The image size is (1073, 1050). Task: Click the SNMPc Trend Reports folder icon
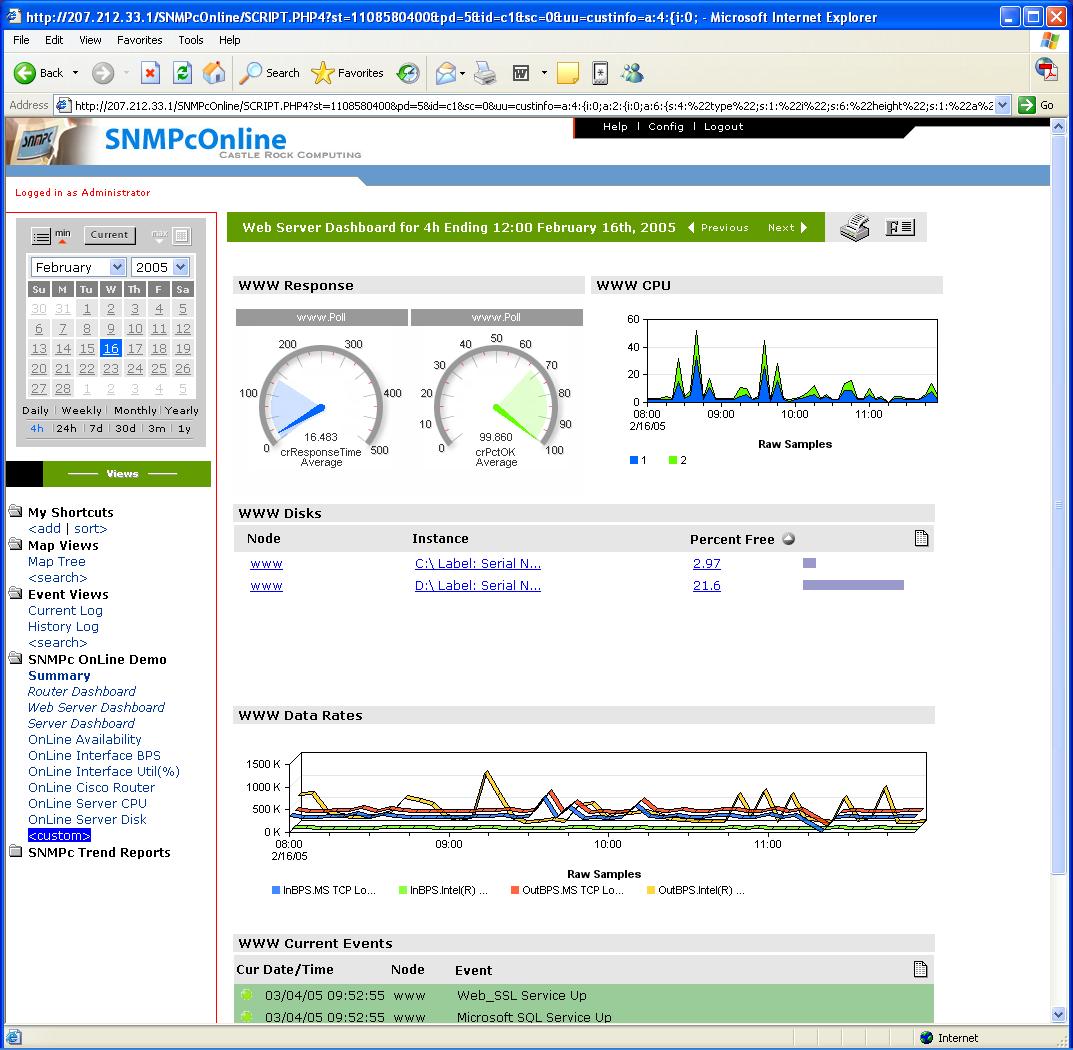click(x=16, y=851)
